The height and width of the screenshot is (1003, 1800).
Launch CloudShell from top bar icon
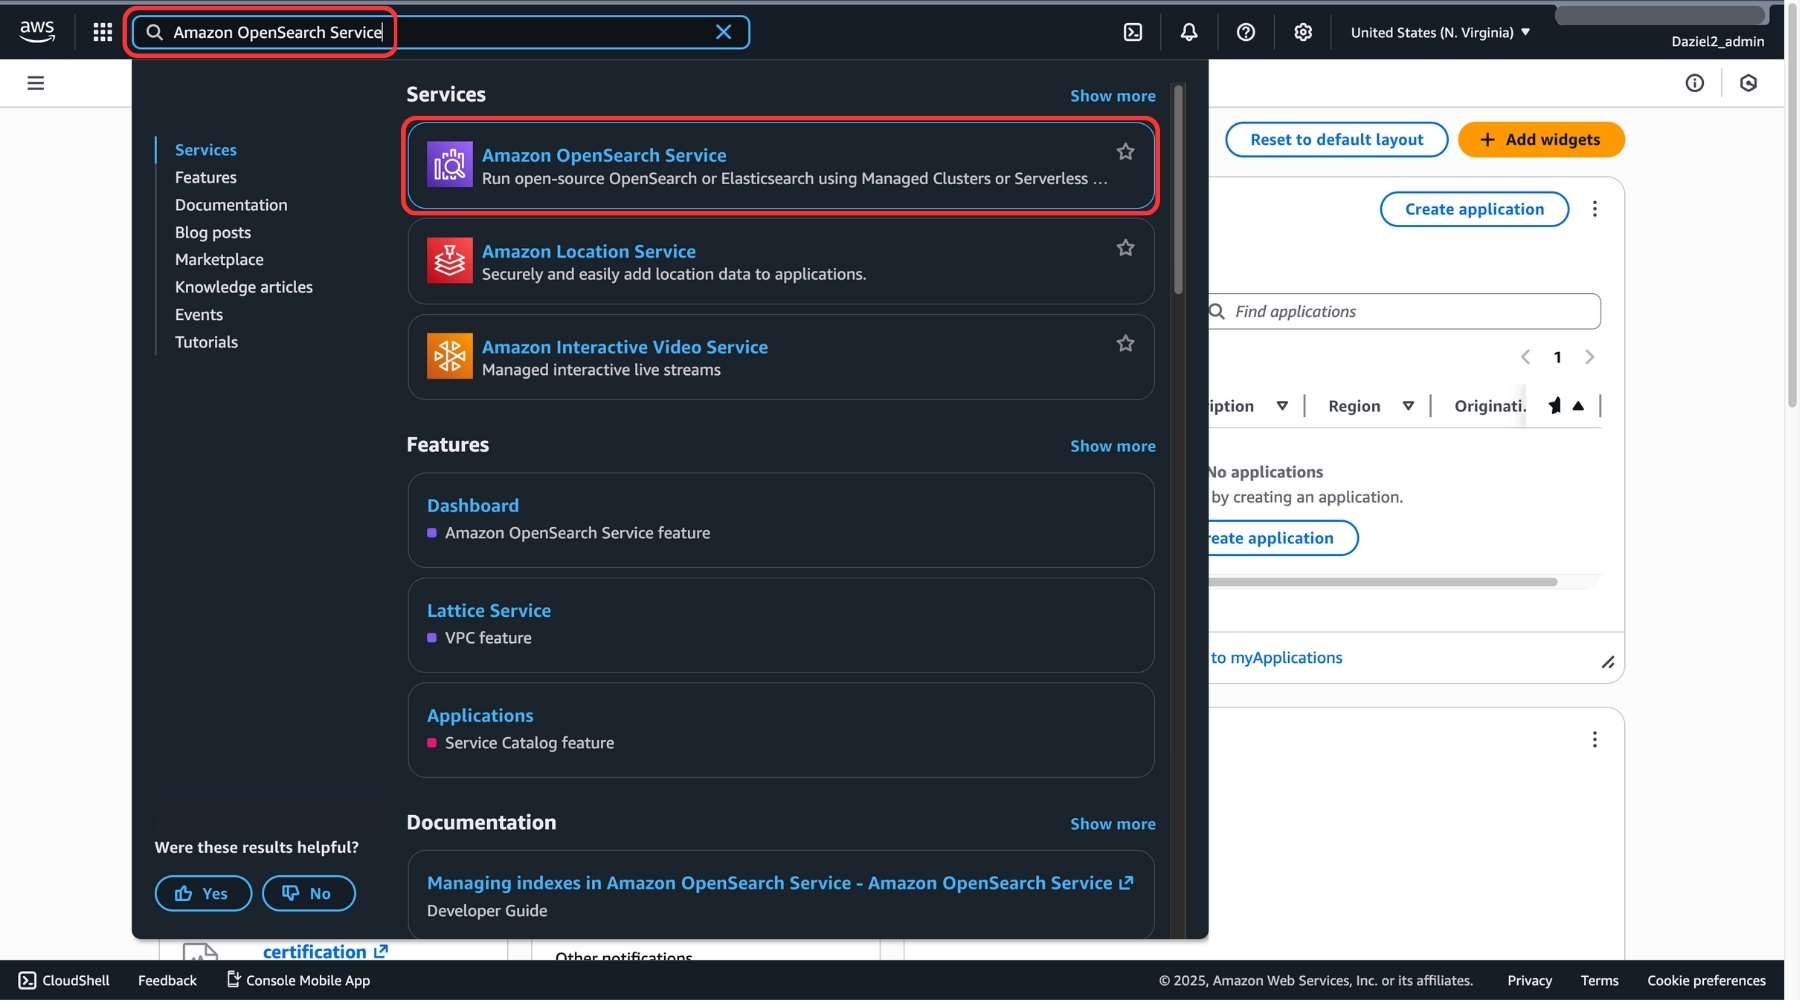point(1132,32)
